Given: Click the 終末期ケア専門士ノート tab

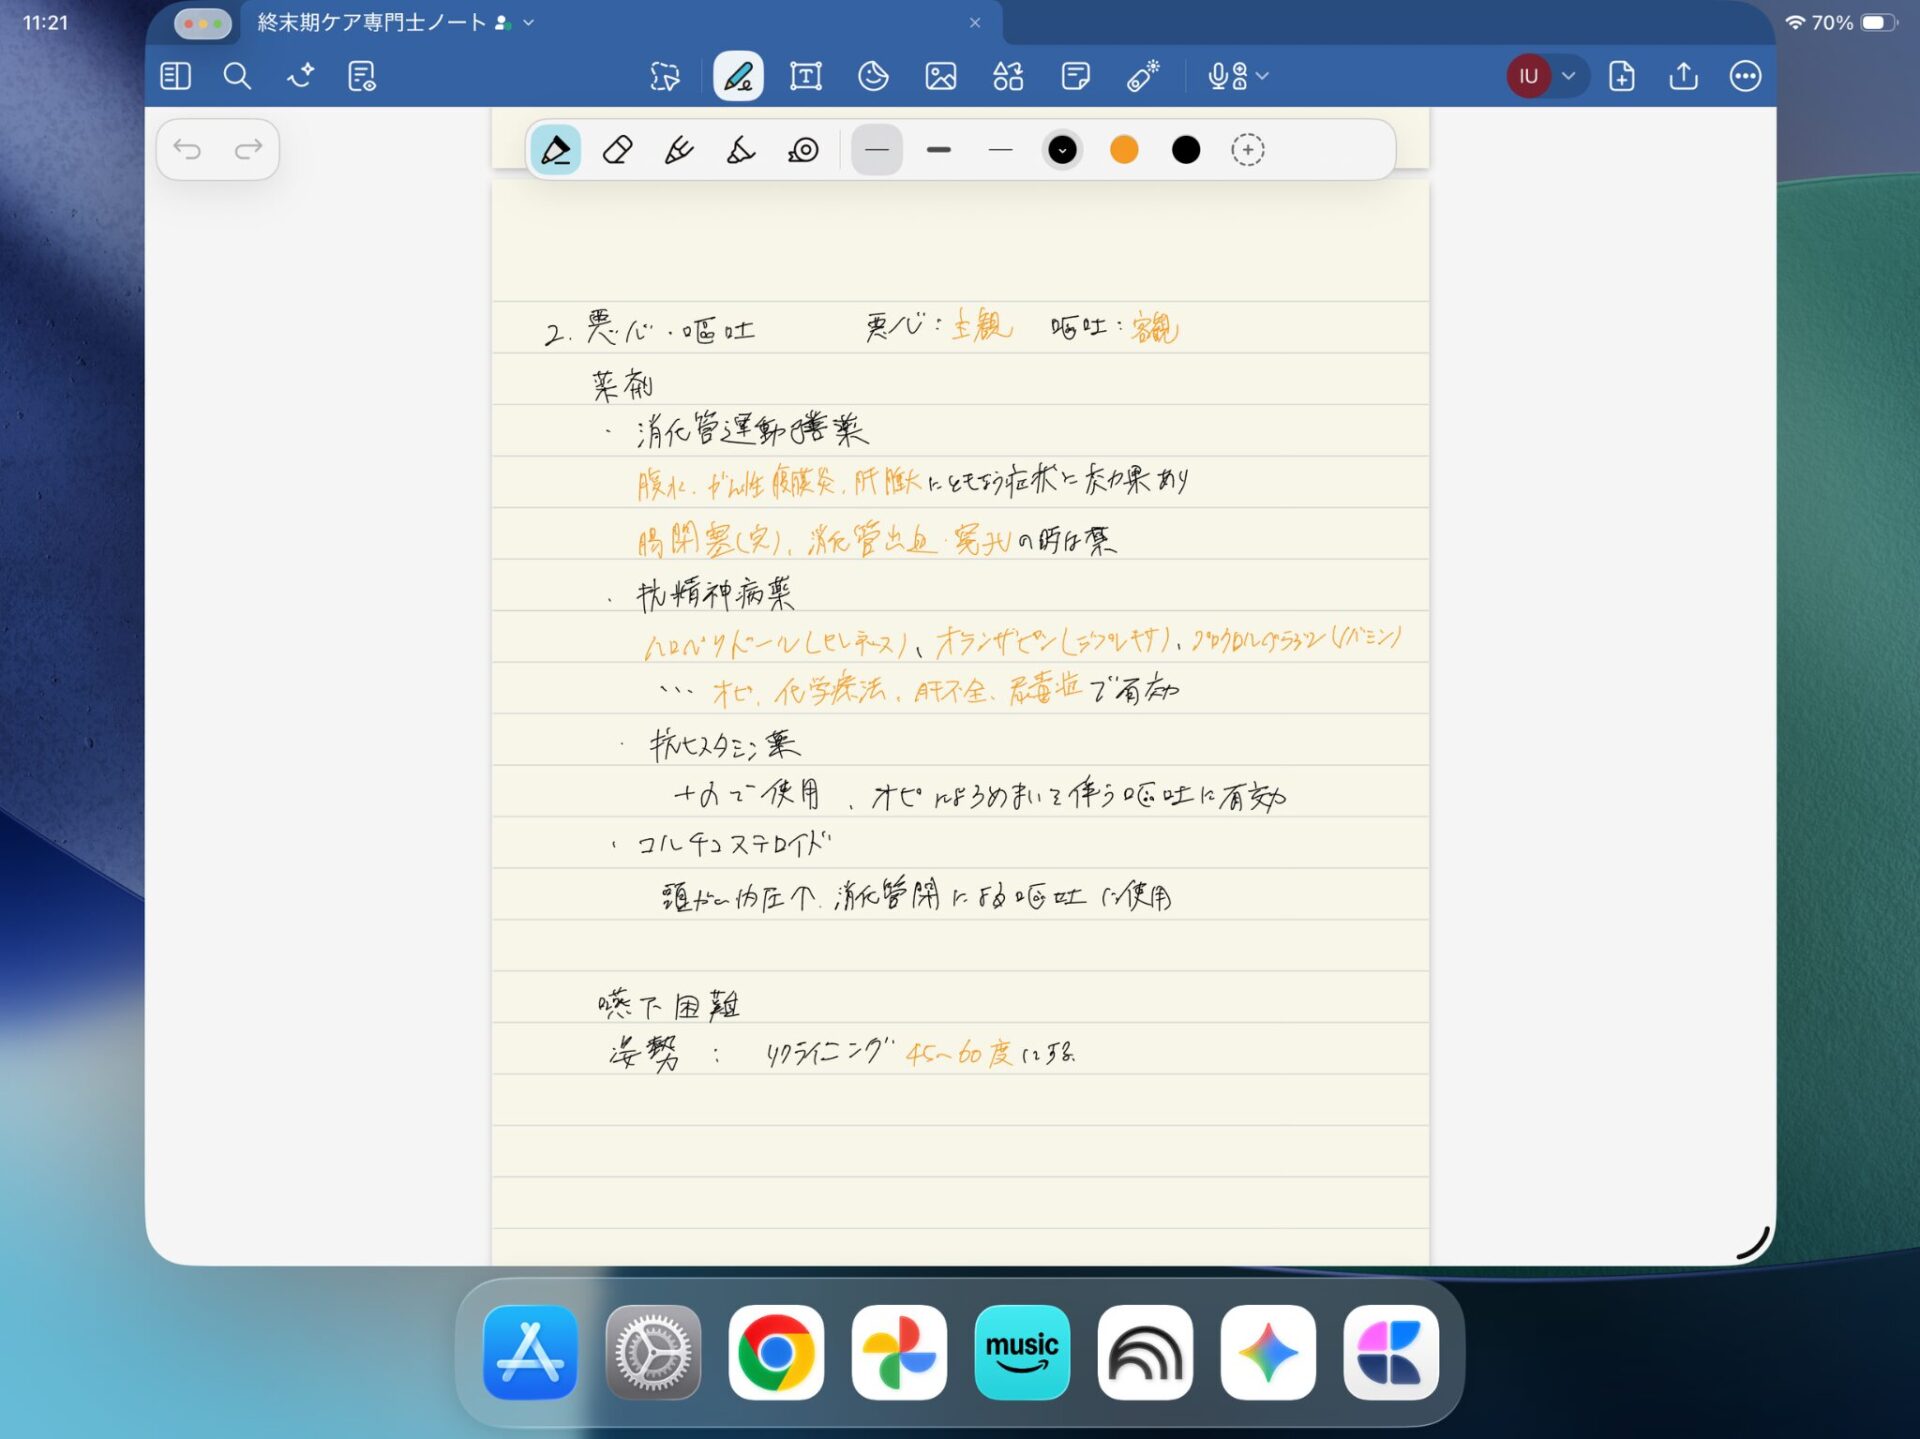Looking at the screenshot, I should (372, 22).
